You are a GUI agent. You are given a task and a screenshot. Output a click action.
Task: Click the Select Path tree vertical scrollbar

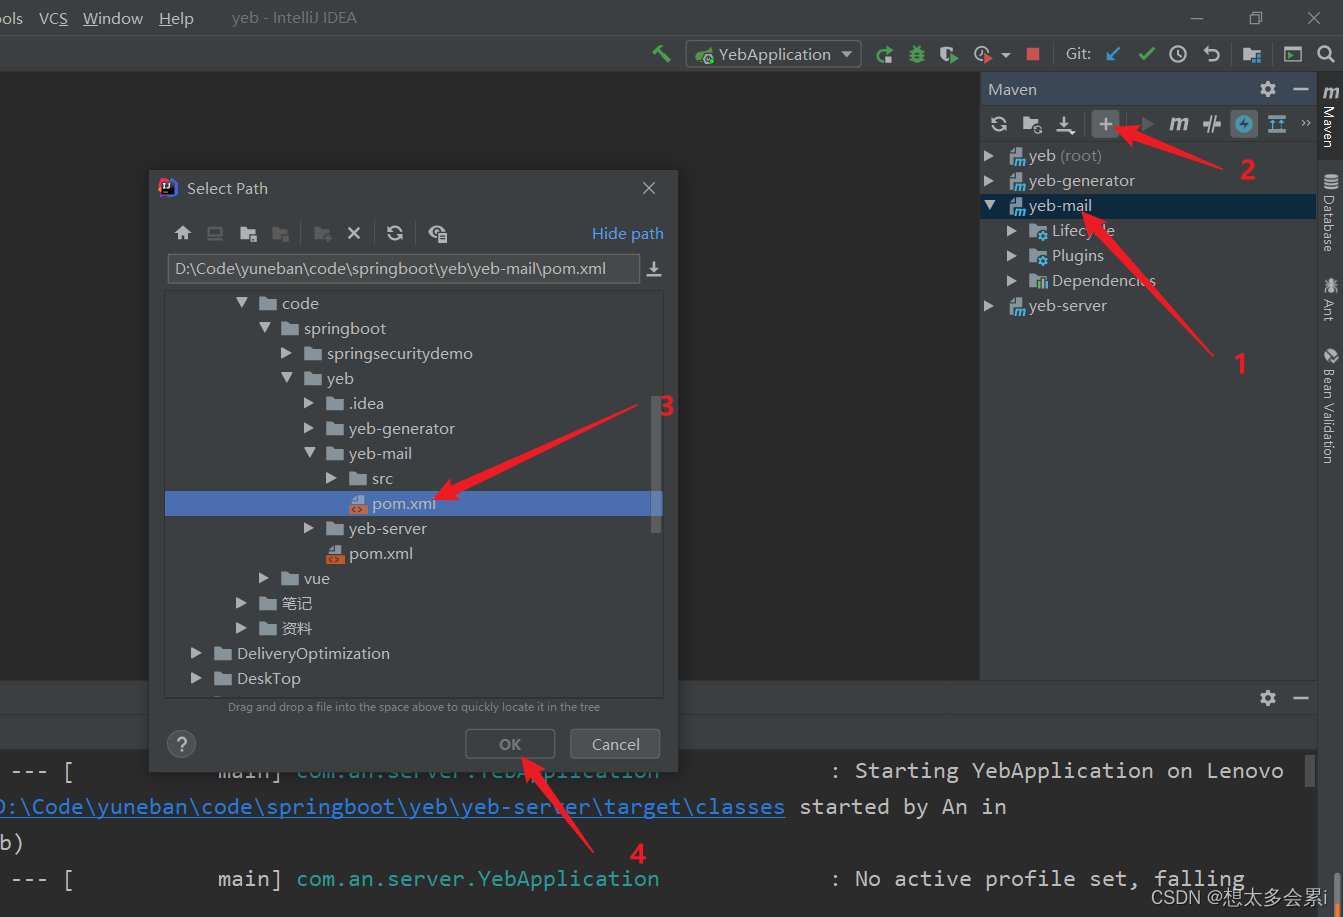[656, 465]
